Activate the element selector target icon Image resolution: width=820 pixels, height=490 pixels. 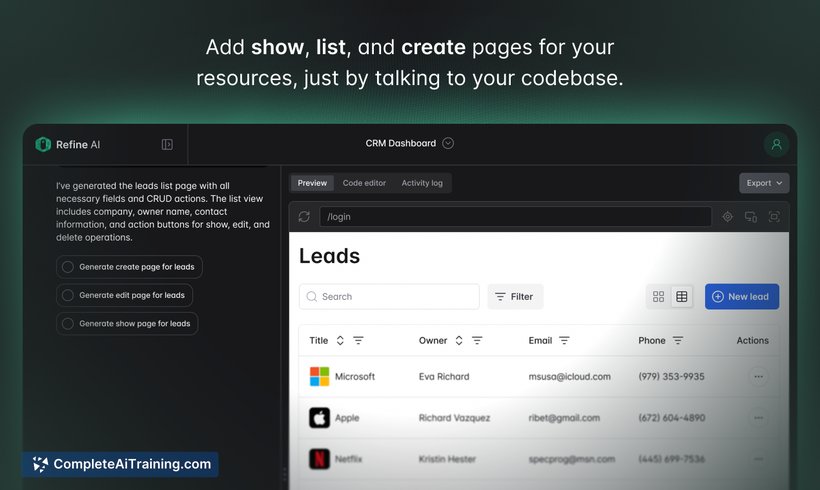pyautogui.click(x=727, y=216)
